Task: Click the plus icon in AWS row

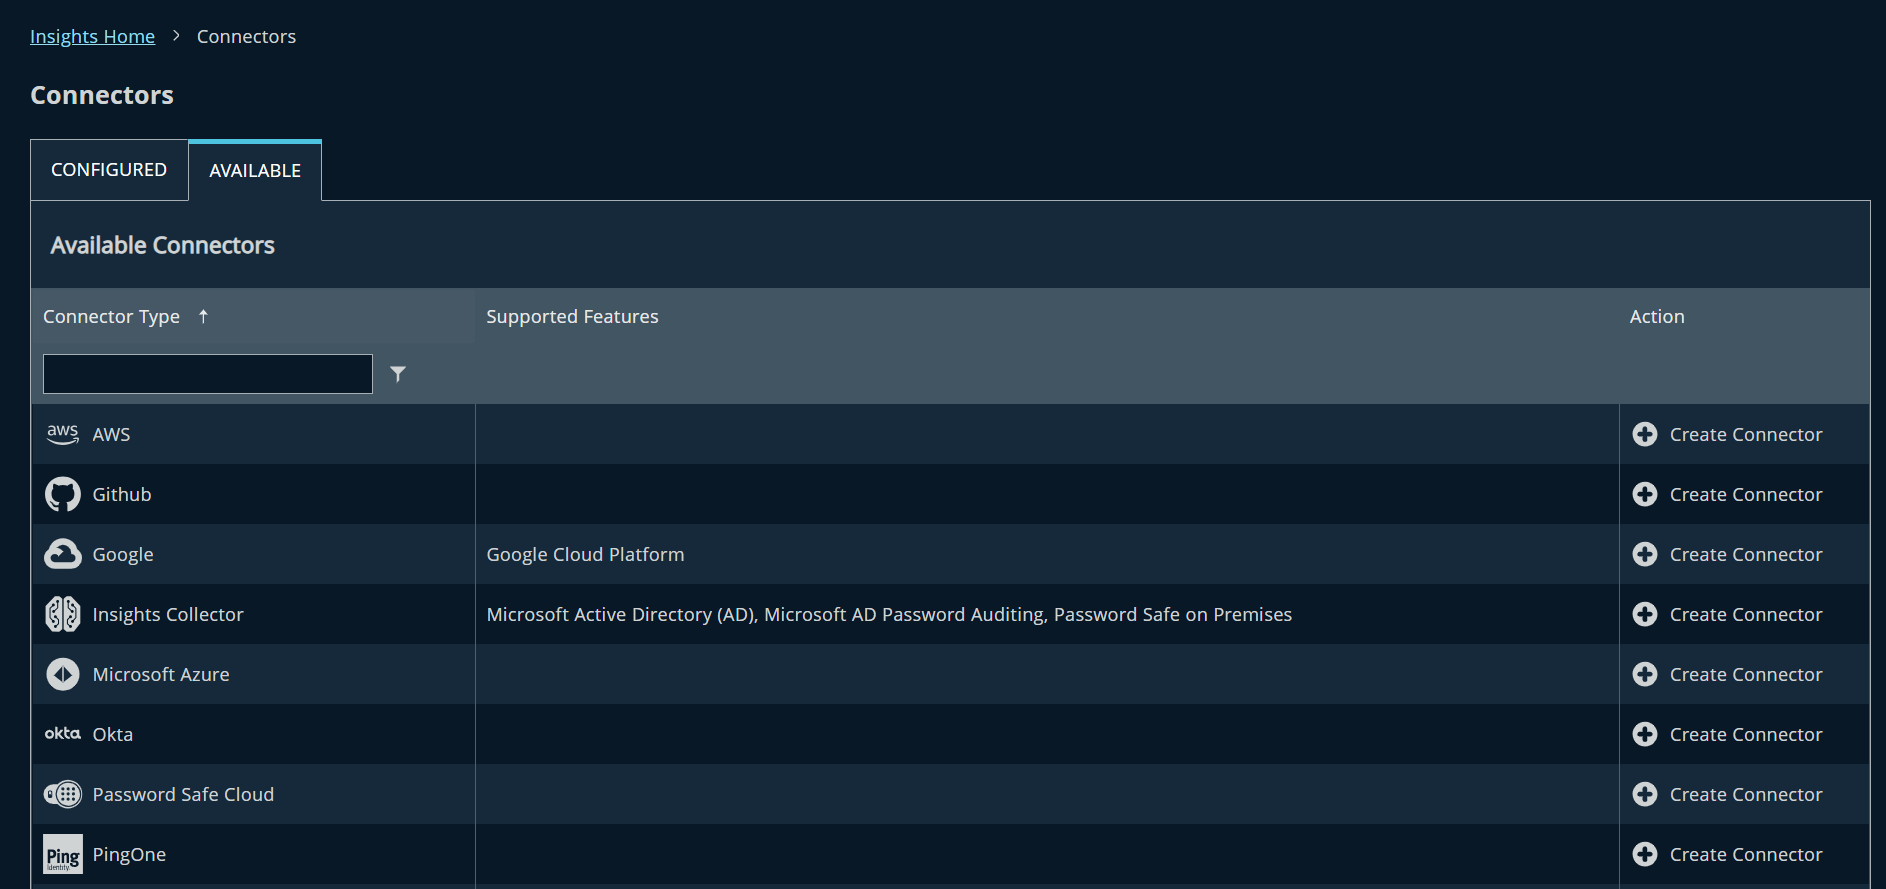Action: click(x=1645, y=434)
